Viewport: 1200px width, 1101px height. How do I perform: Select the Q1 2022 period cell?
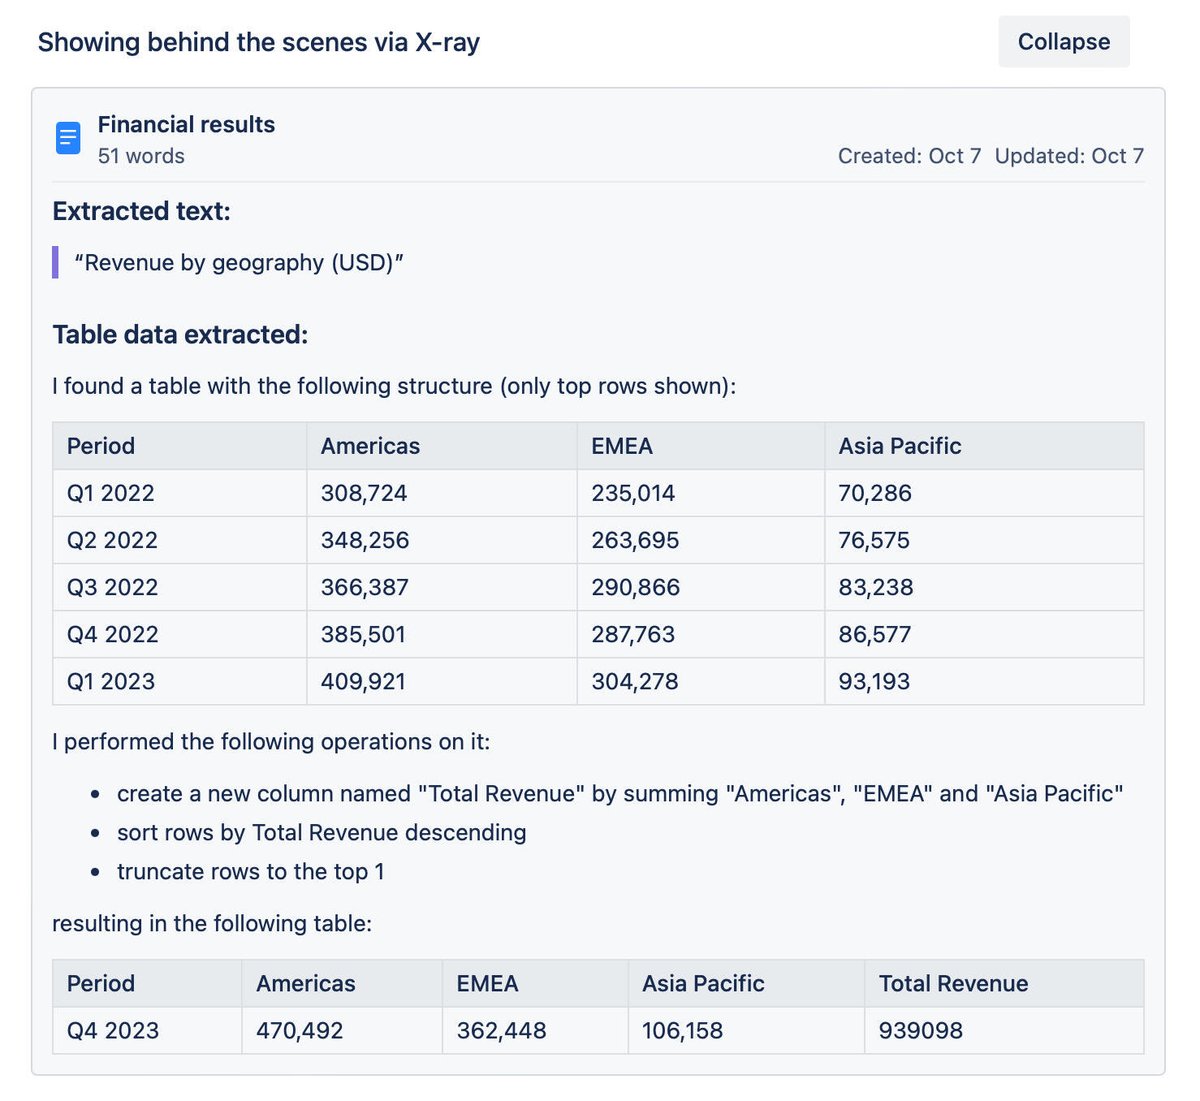pos(111,493)
